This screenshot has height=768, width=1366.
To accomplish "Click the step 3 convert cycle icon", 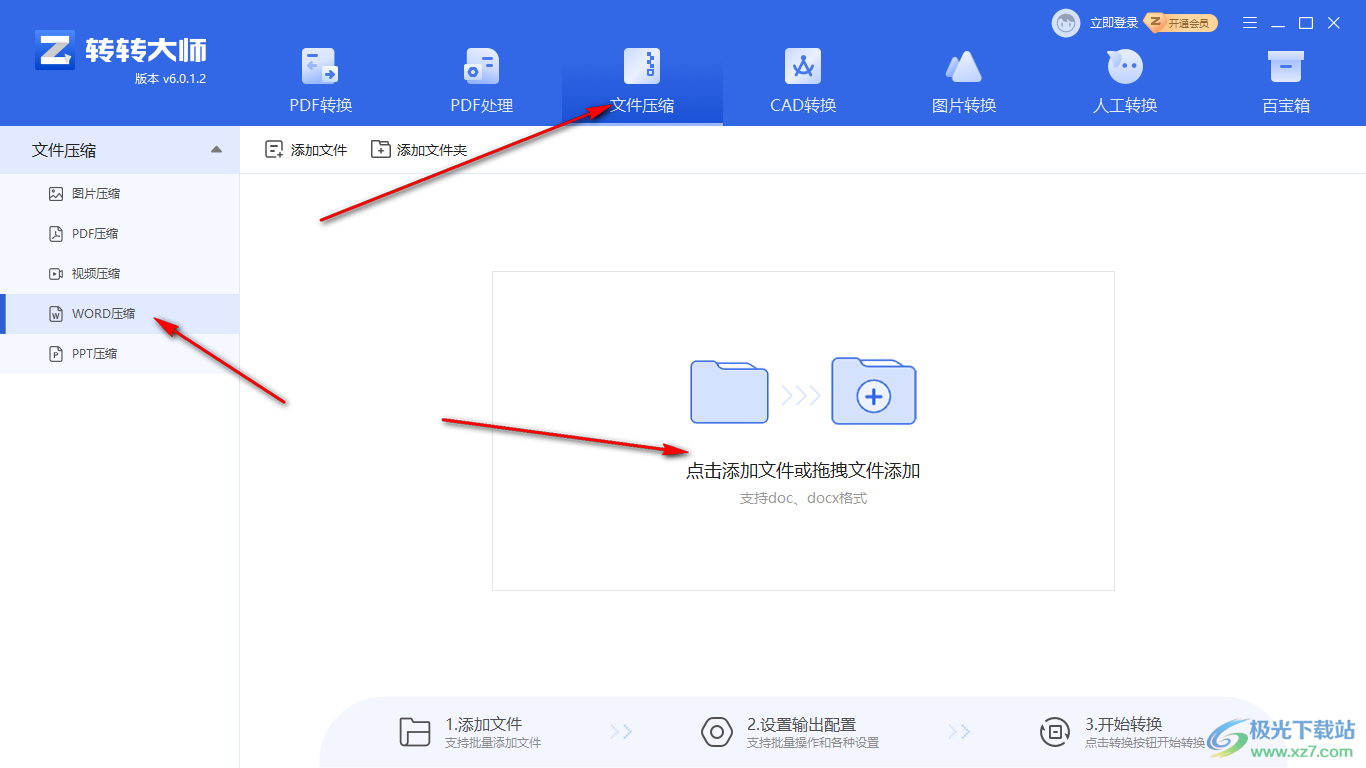I will [1055, 732].
